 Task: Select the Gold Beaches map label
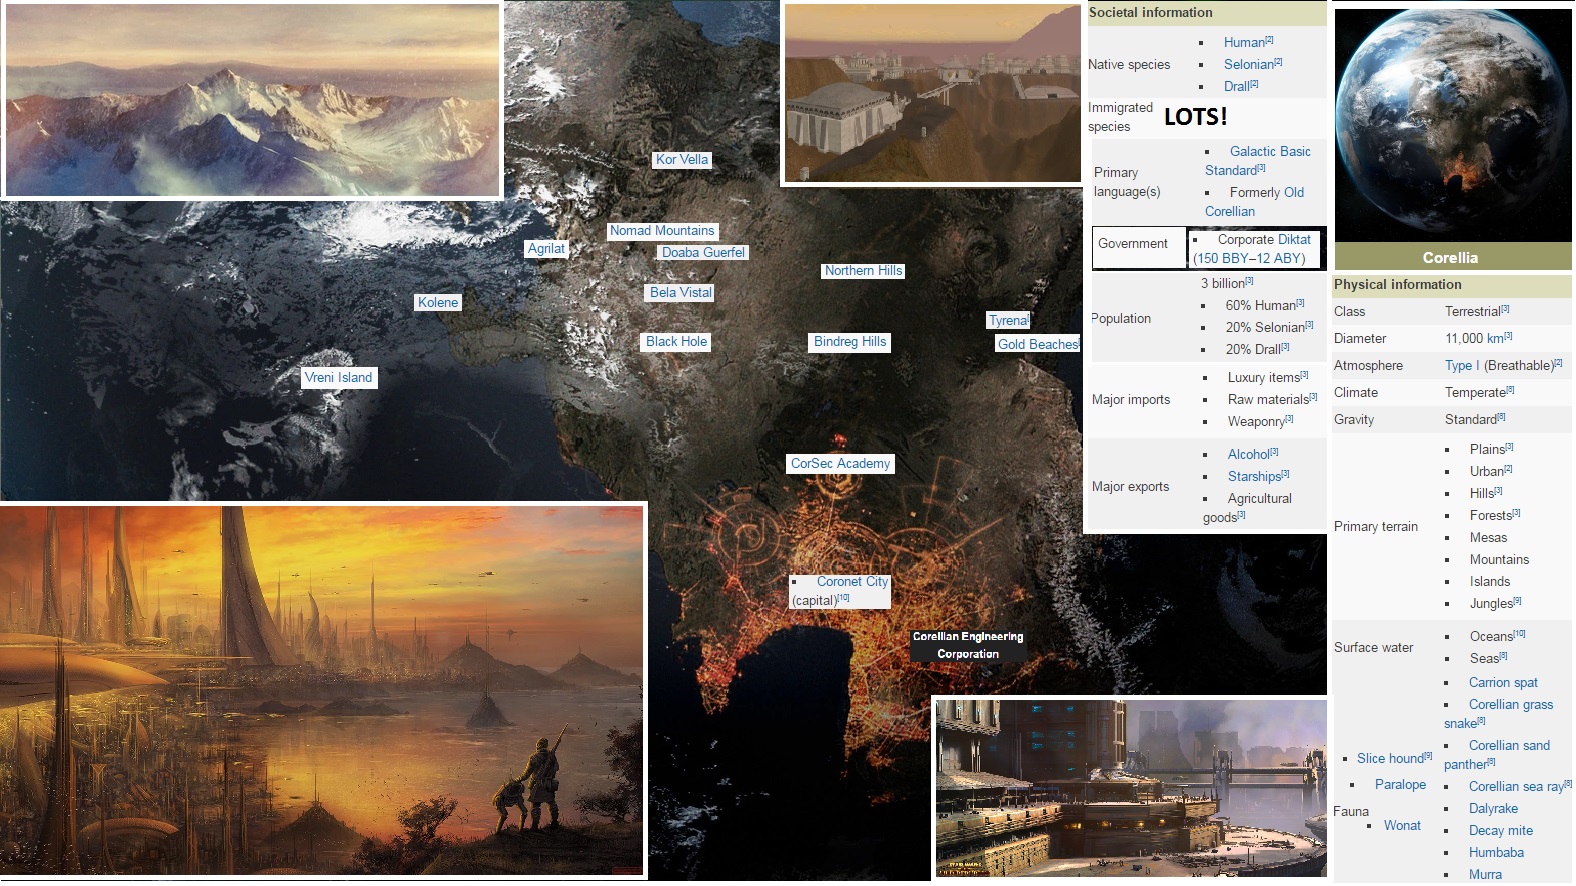coord(1037,344)
